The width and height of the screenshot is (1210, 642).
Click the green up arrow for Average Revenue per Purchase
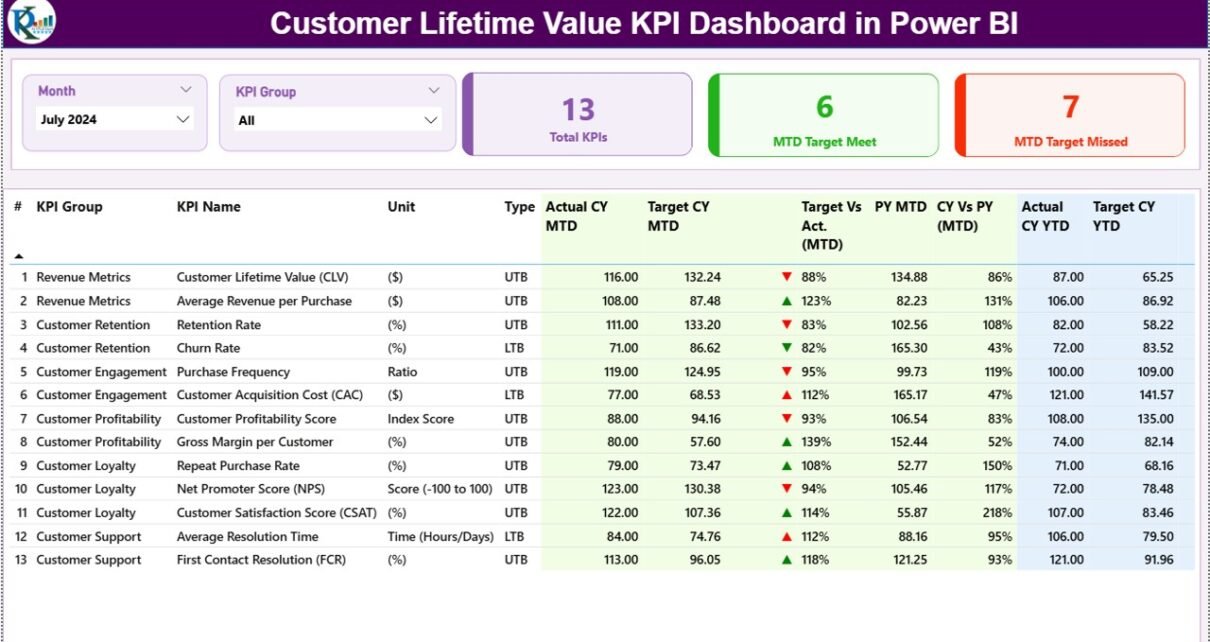tap(787, 301)
